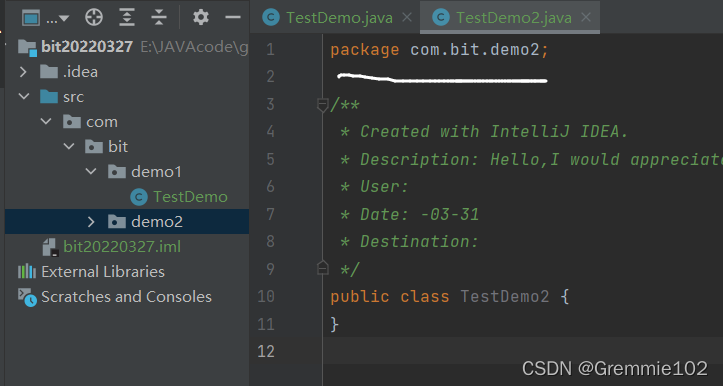Collapse the src folder
723x386 pixels.
click(23, 96)
